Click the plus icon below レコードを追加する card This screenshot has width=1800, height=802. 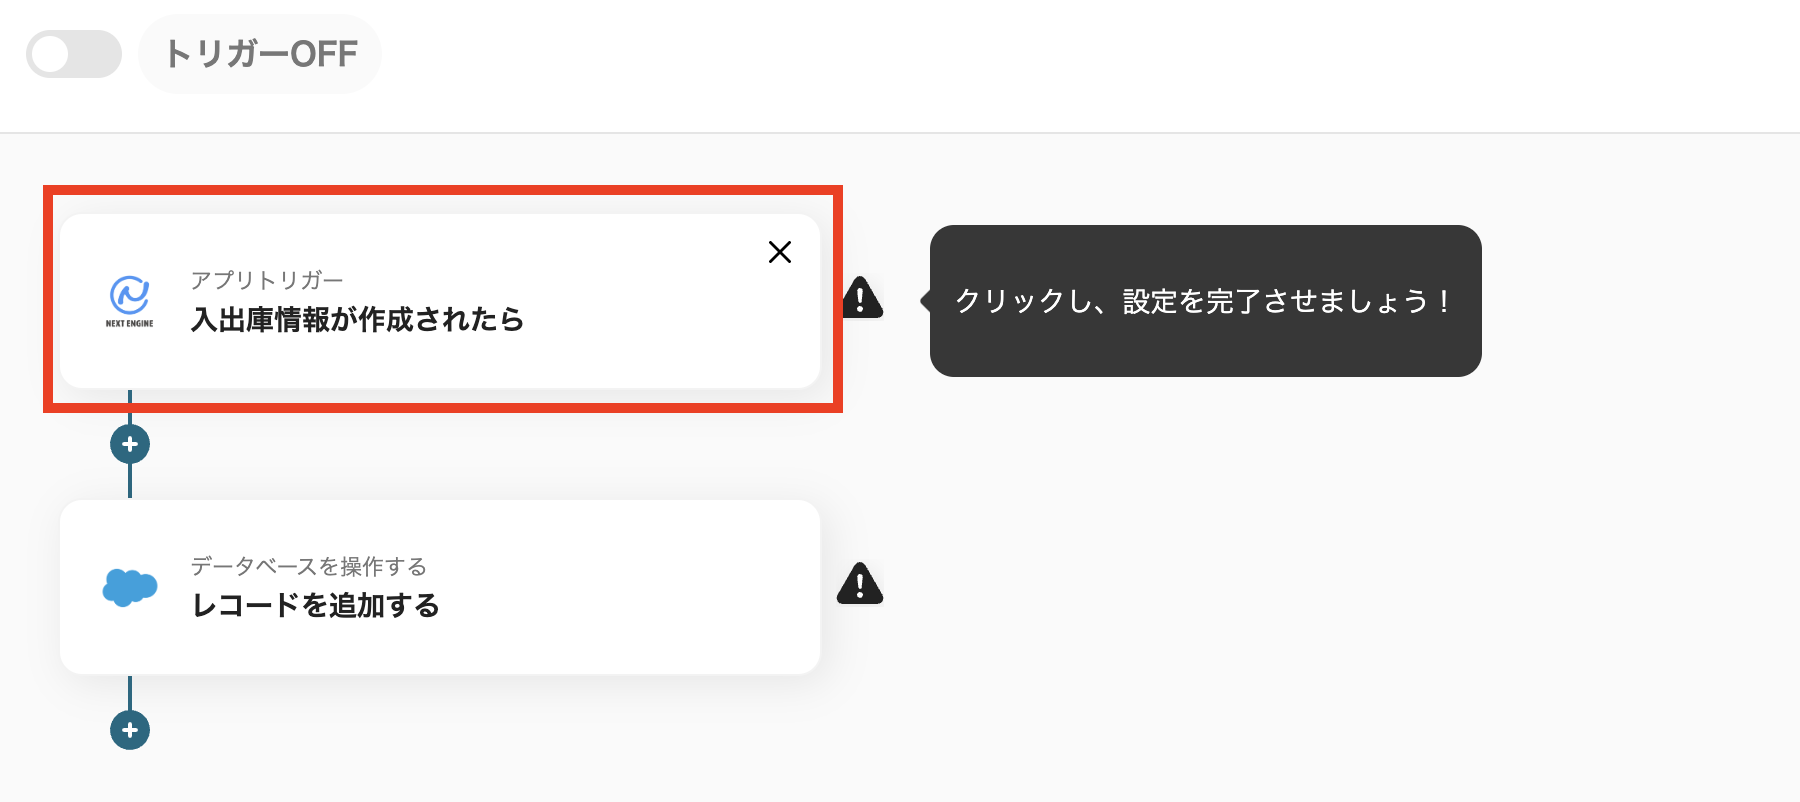coord(129,729)
